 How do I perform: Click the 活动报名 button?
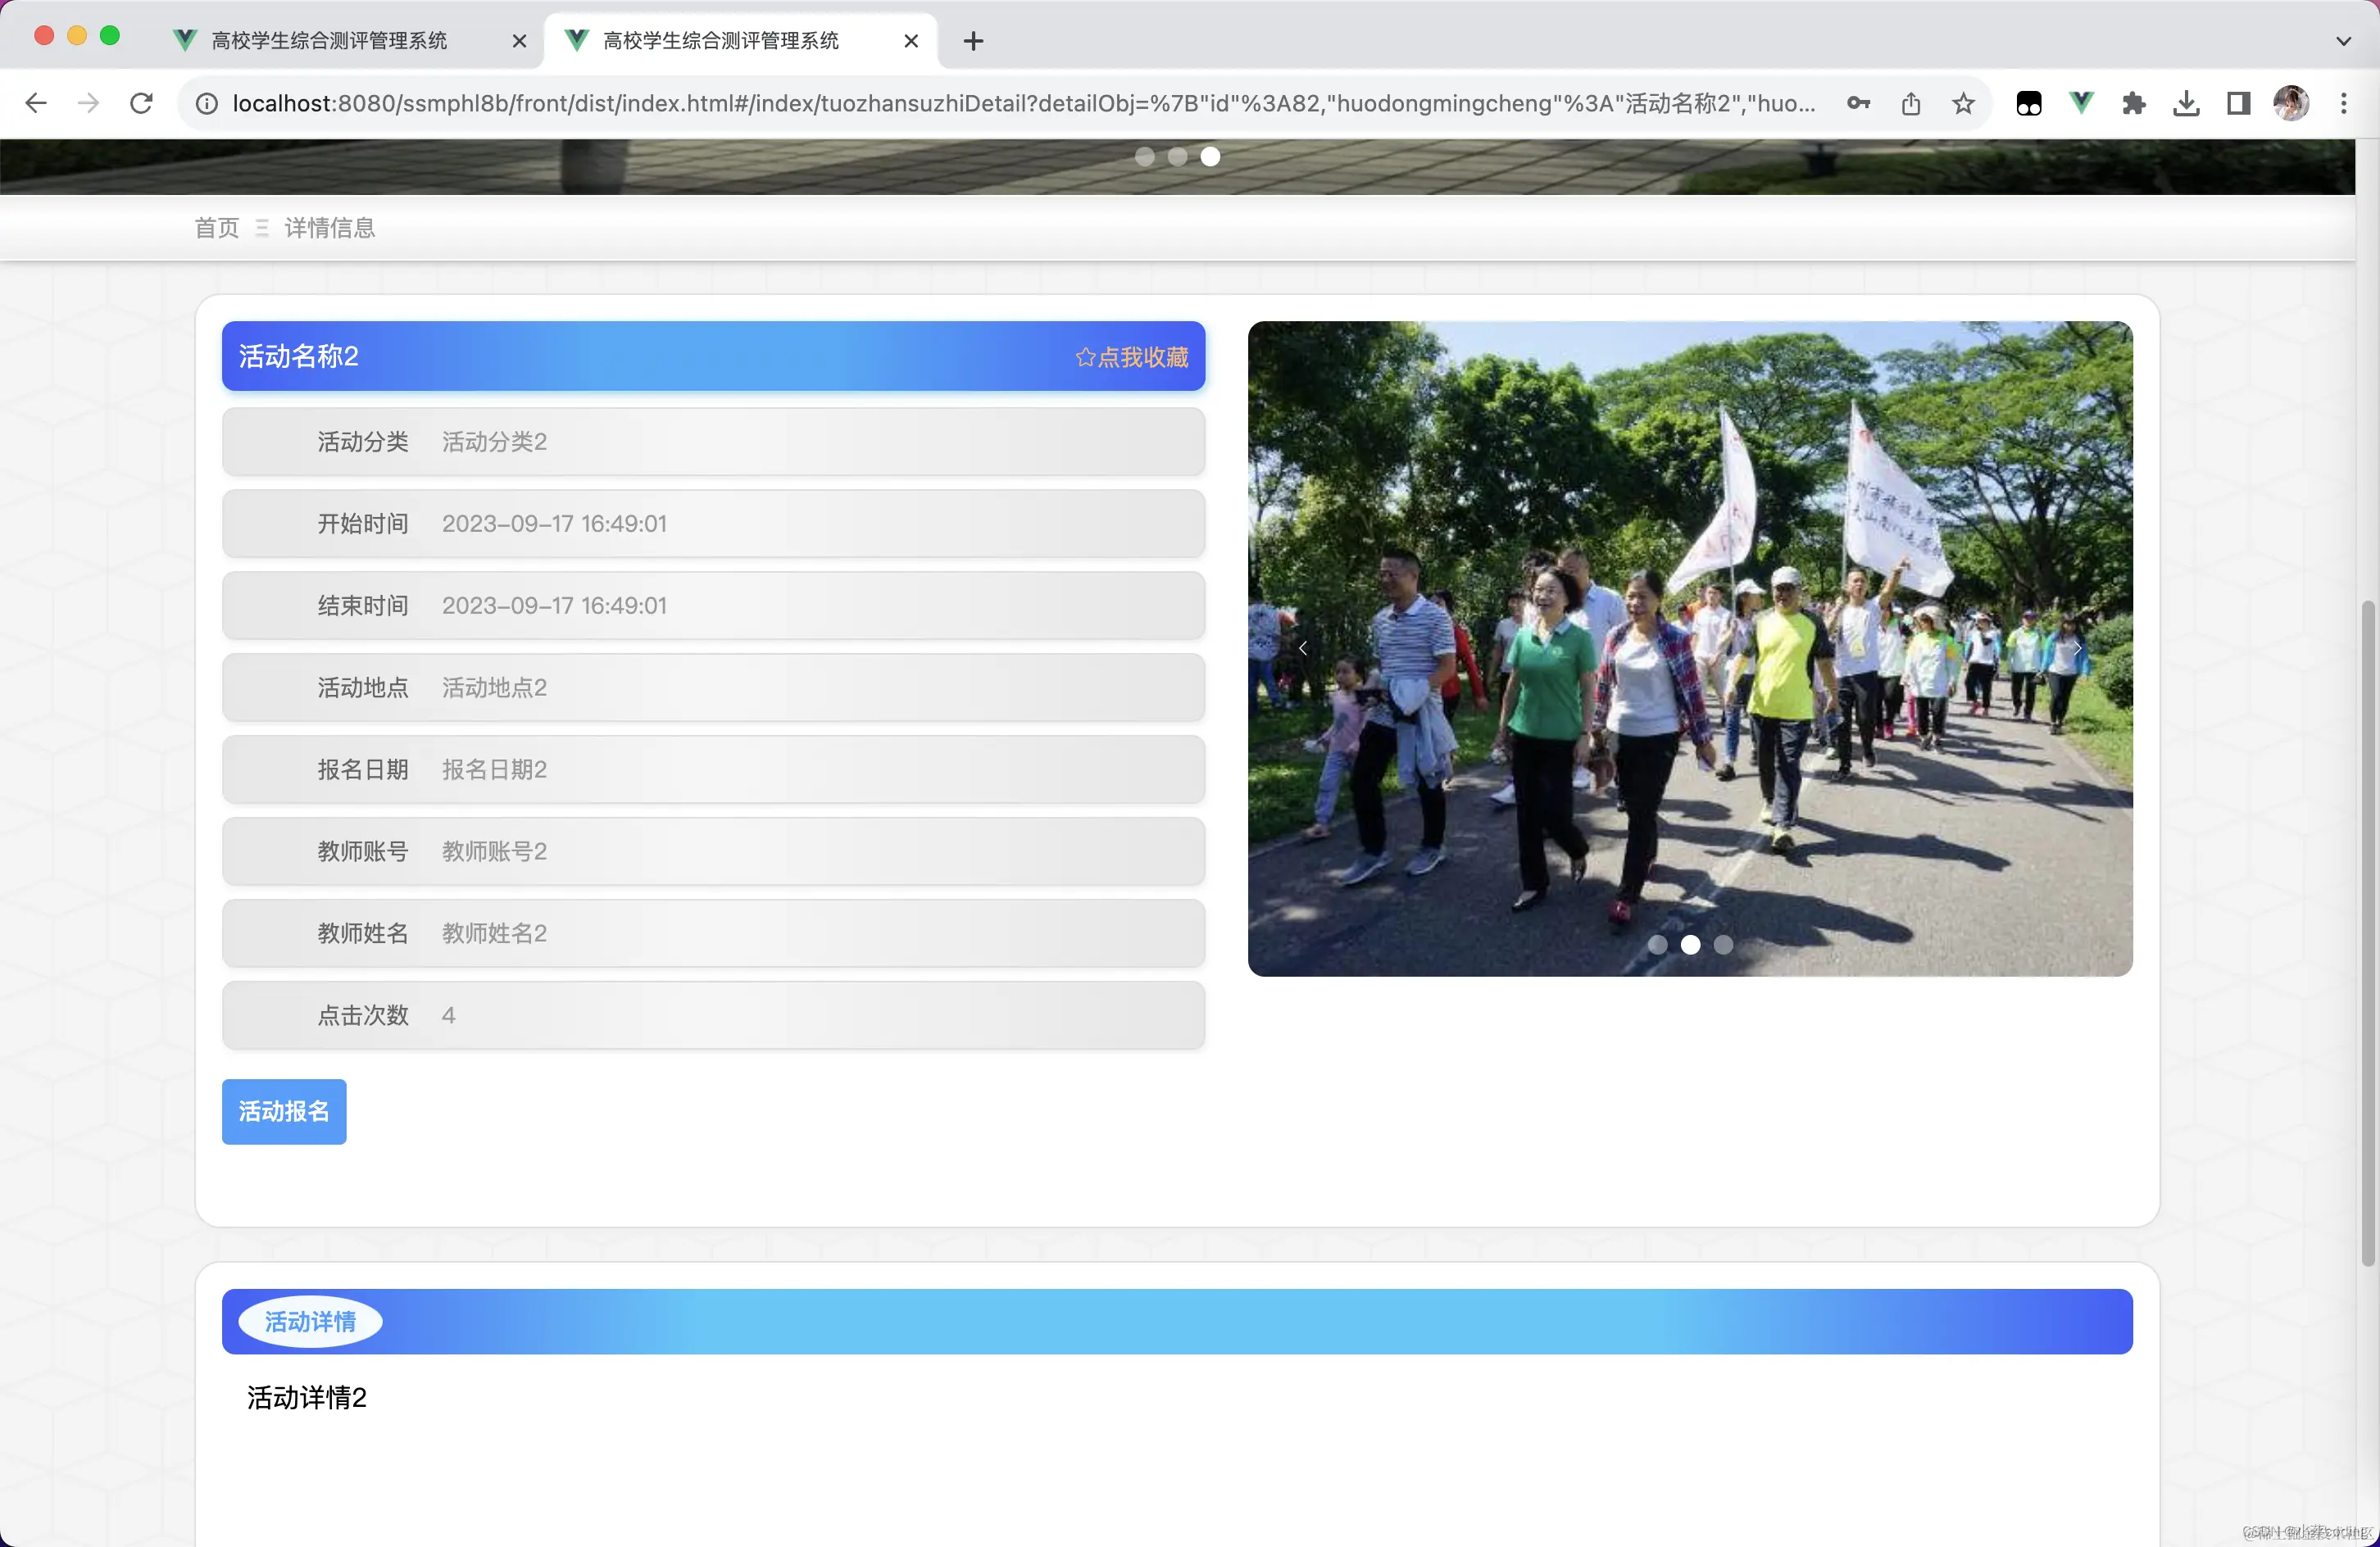pos(284,1111)
